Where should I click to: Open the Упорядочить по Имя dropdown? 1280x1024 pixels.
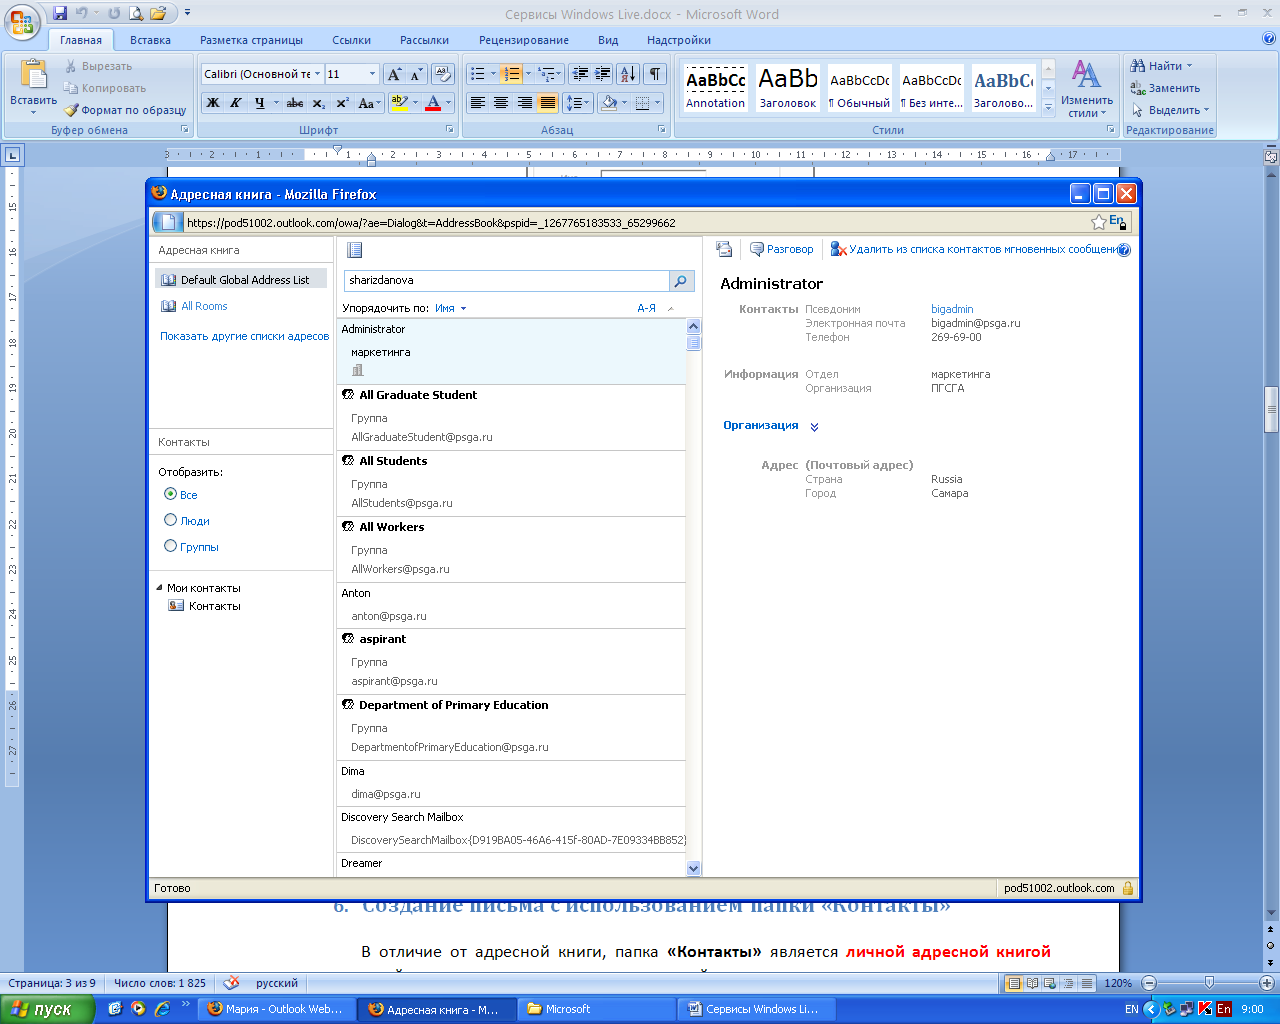pyautogui.click(x=451, y=308)
